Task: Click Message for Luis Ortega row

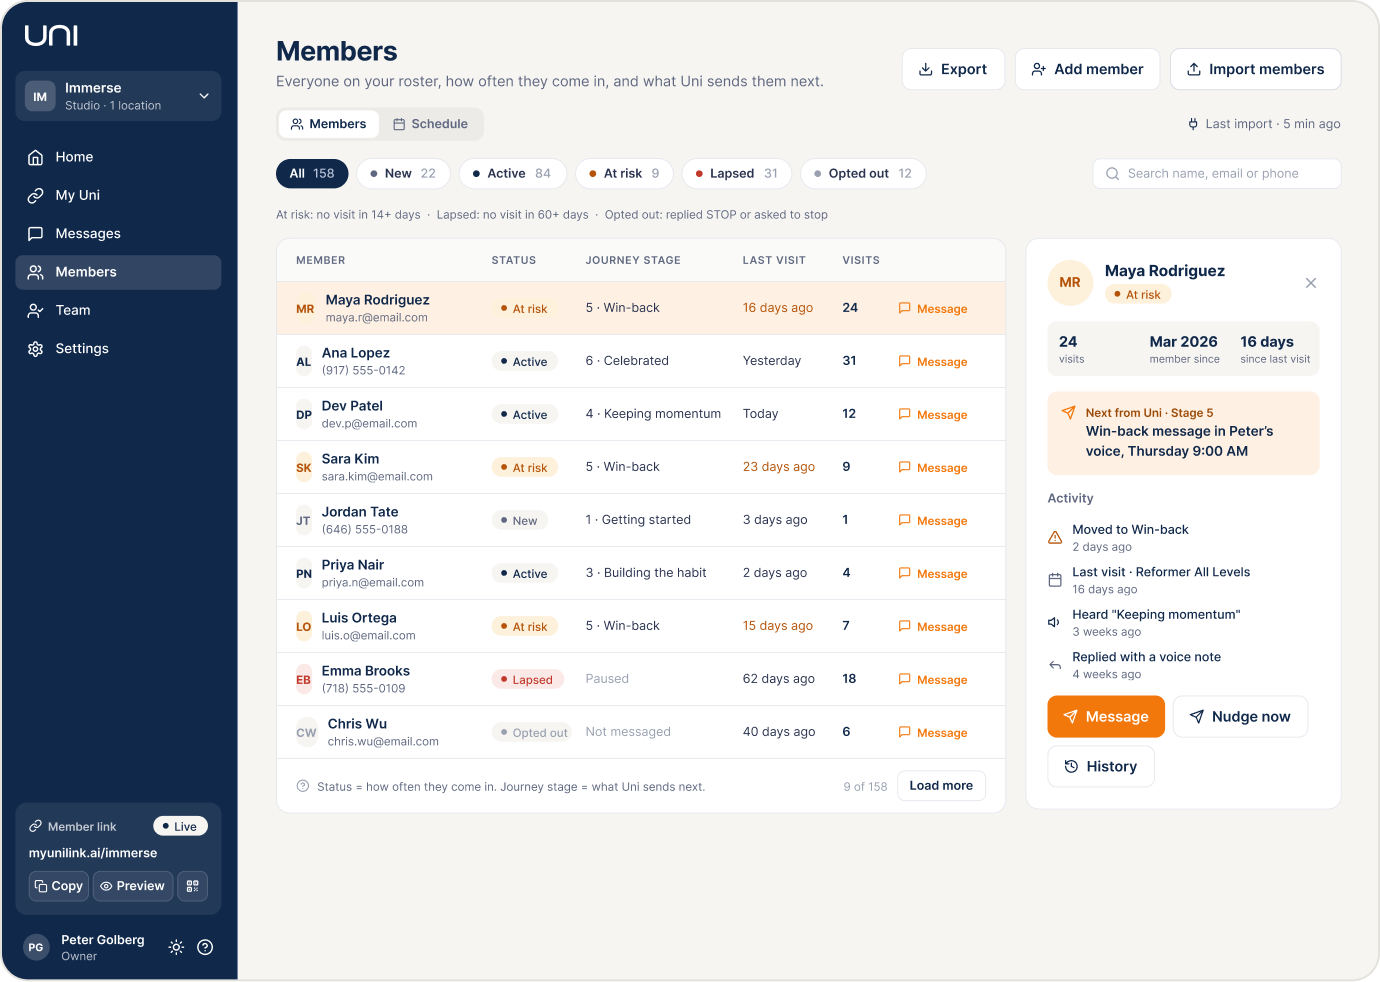Action: (x=933, y=627)
